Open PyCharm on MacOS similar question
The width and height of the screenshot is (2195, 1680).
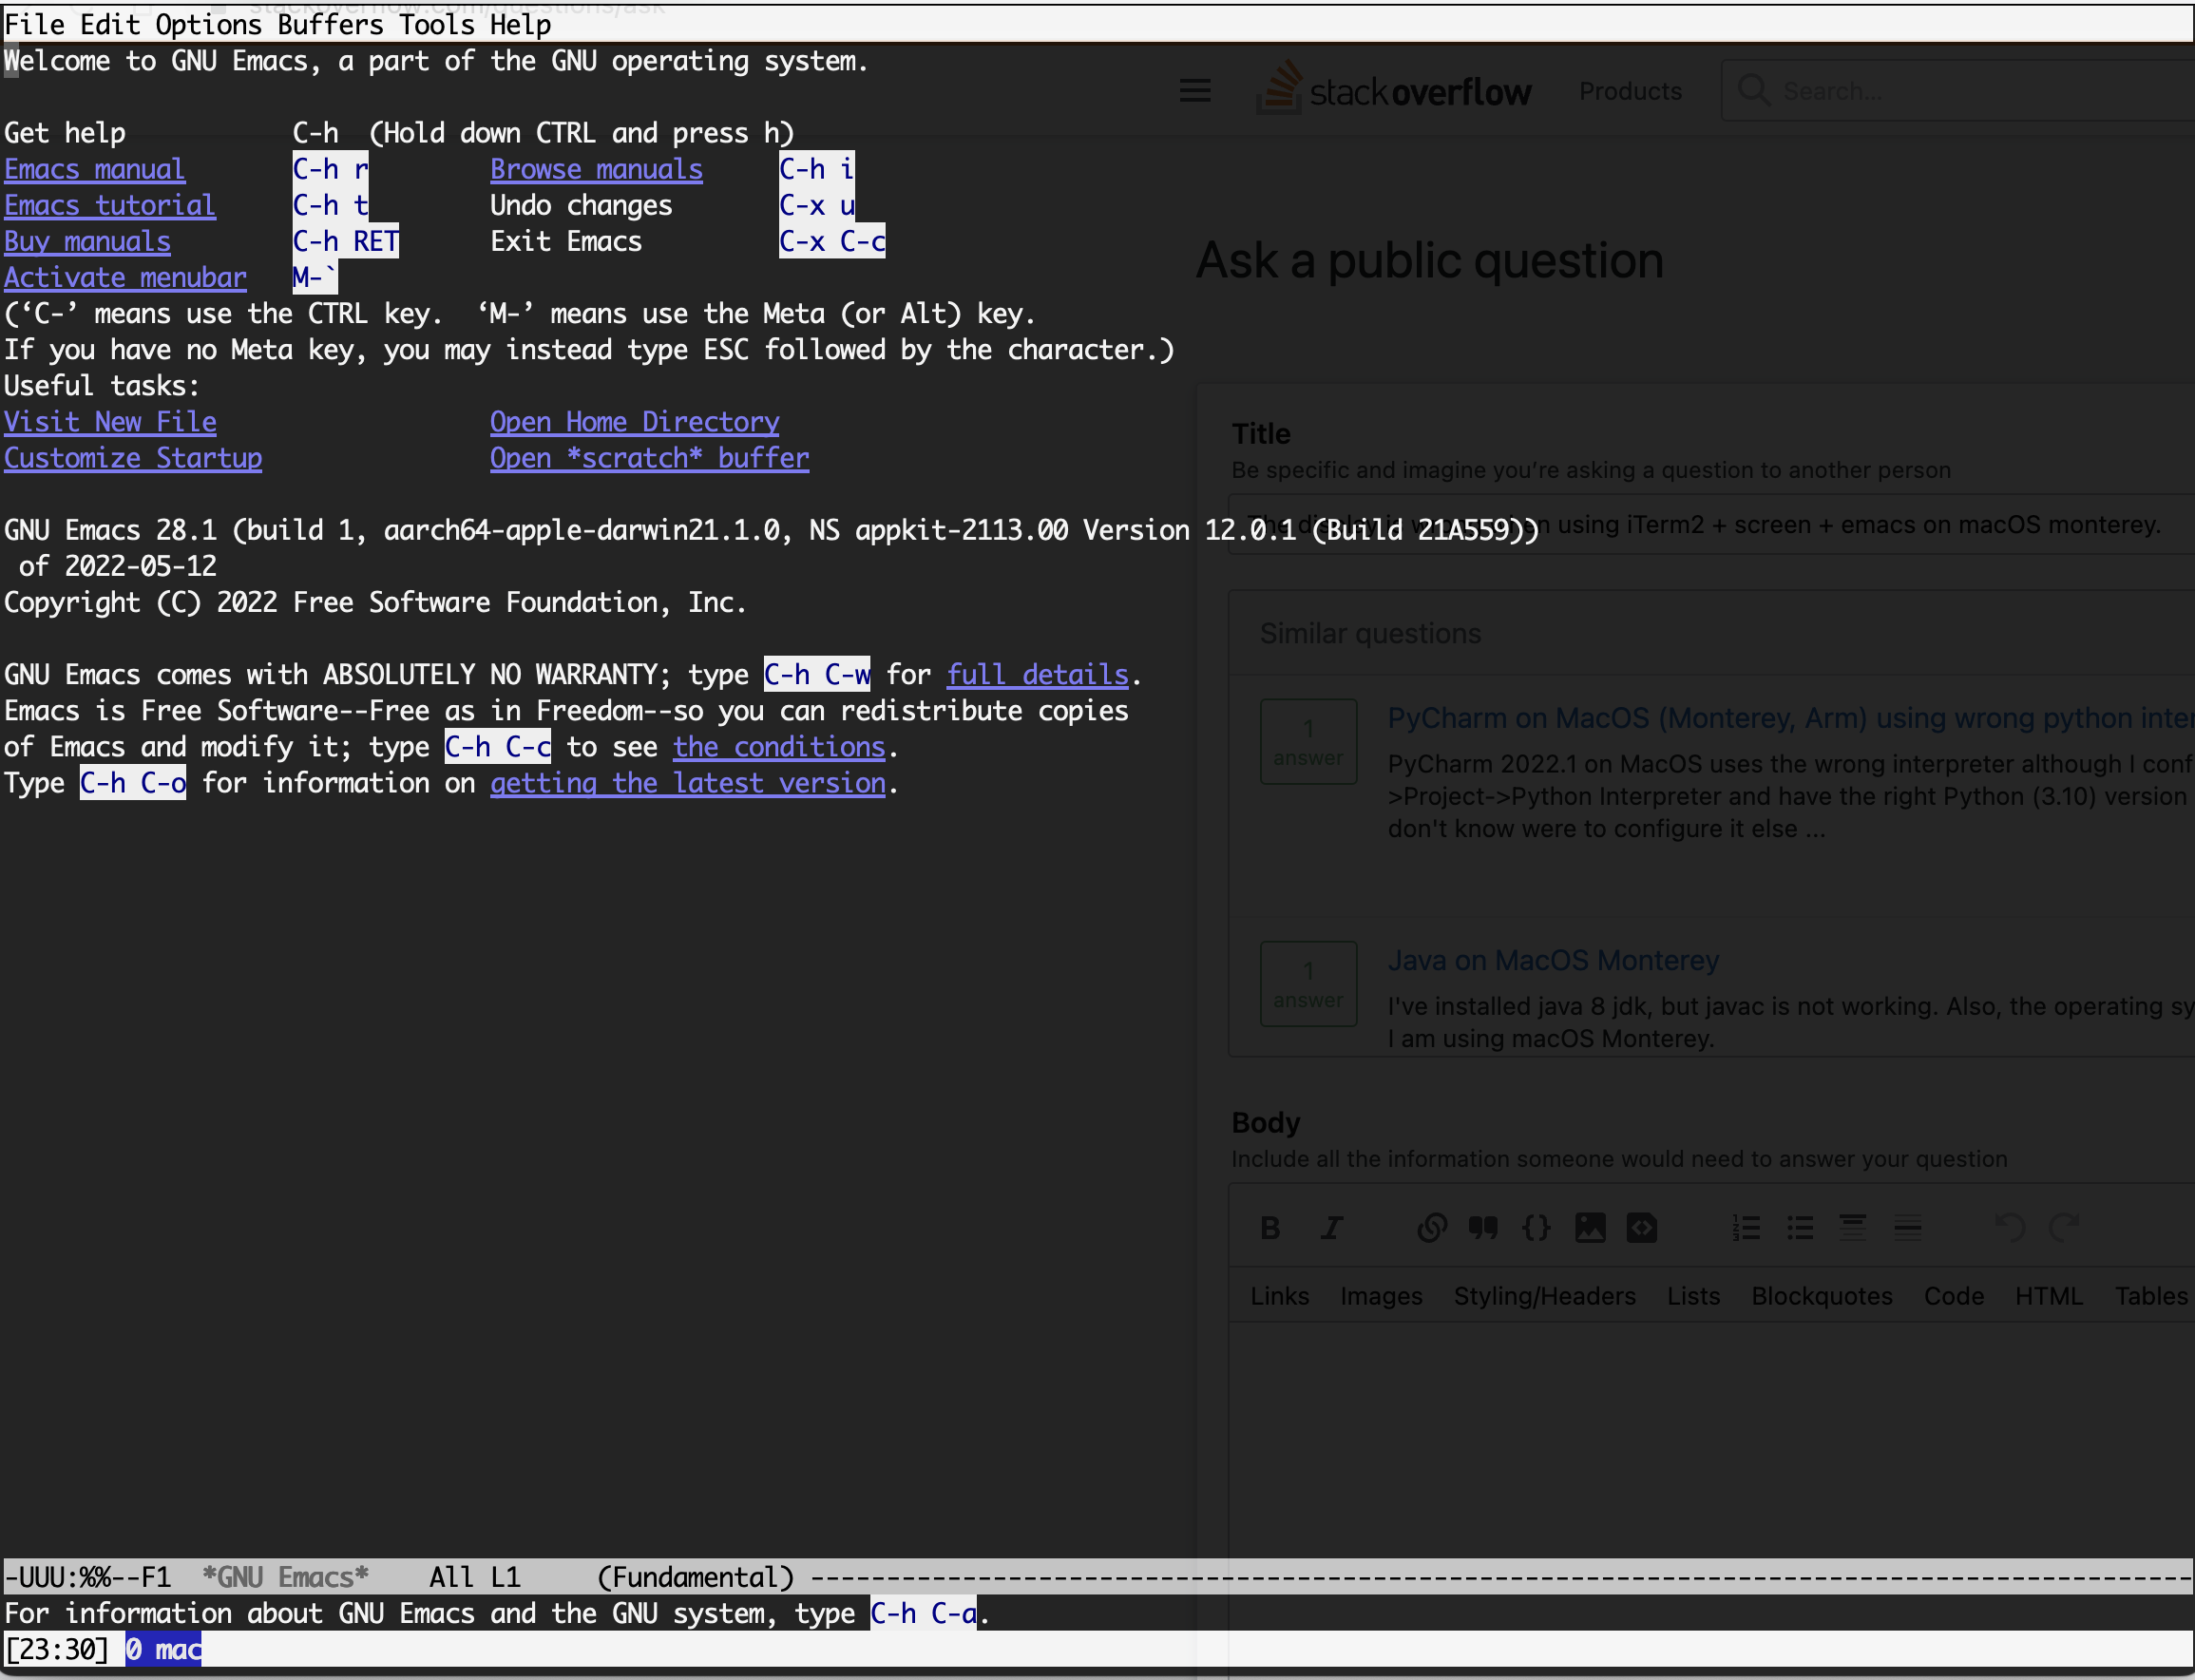(1790, 718)
